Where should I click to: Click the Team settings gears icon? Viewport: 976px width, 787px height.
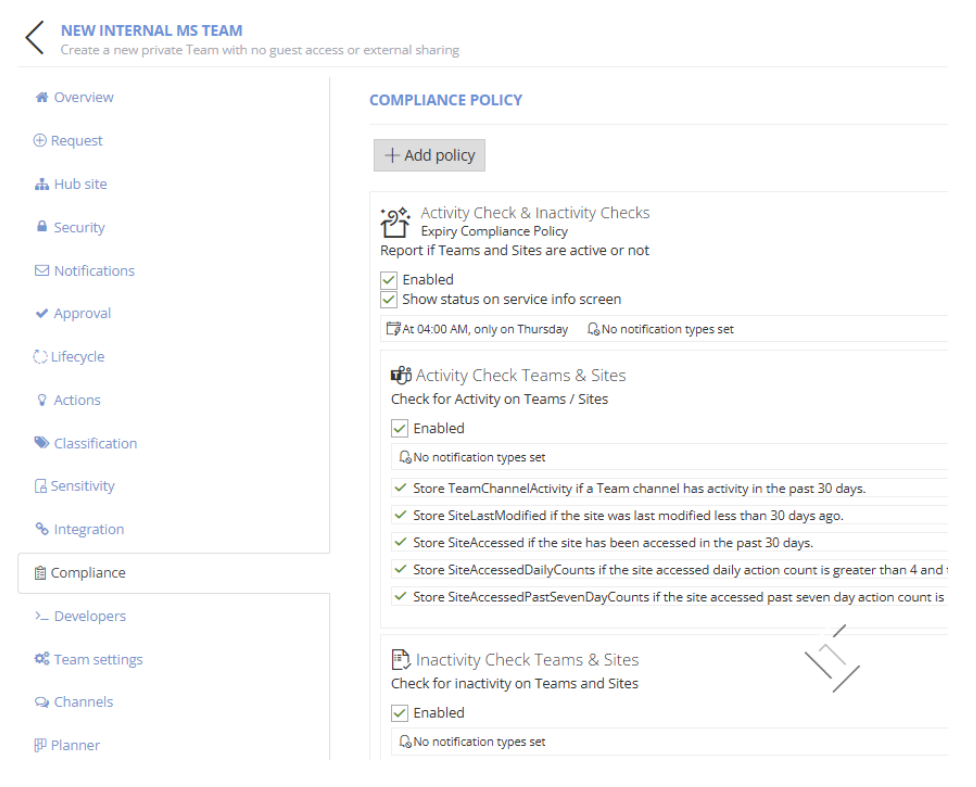42,659
